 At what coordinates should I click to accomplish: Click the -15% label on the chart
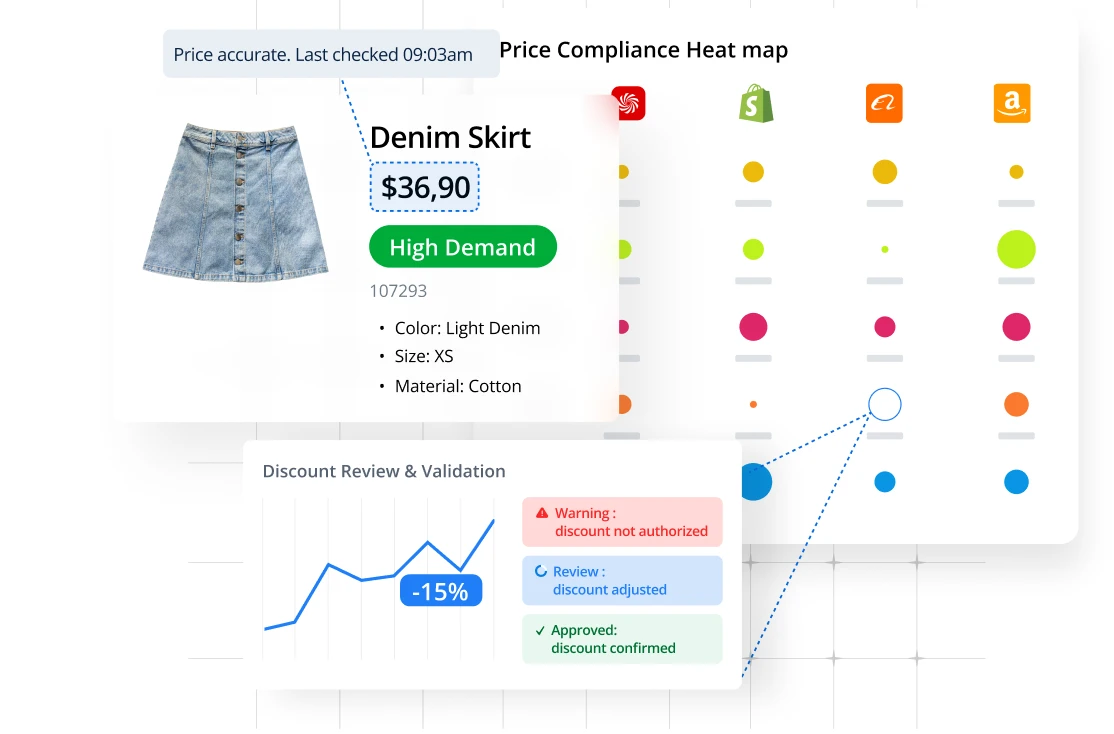(441, 591)
